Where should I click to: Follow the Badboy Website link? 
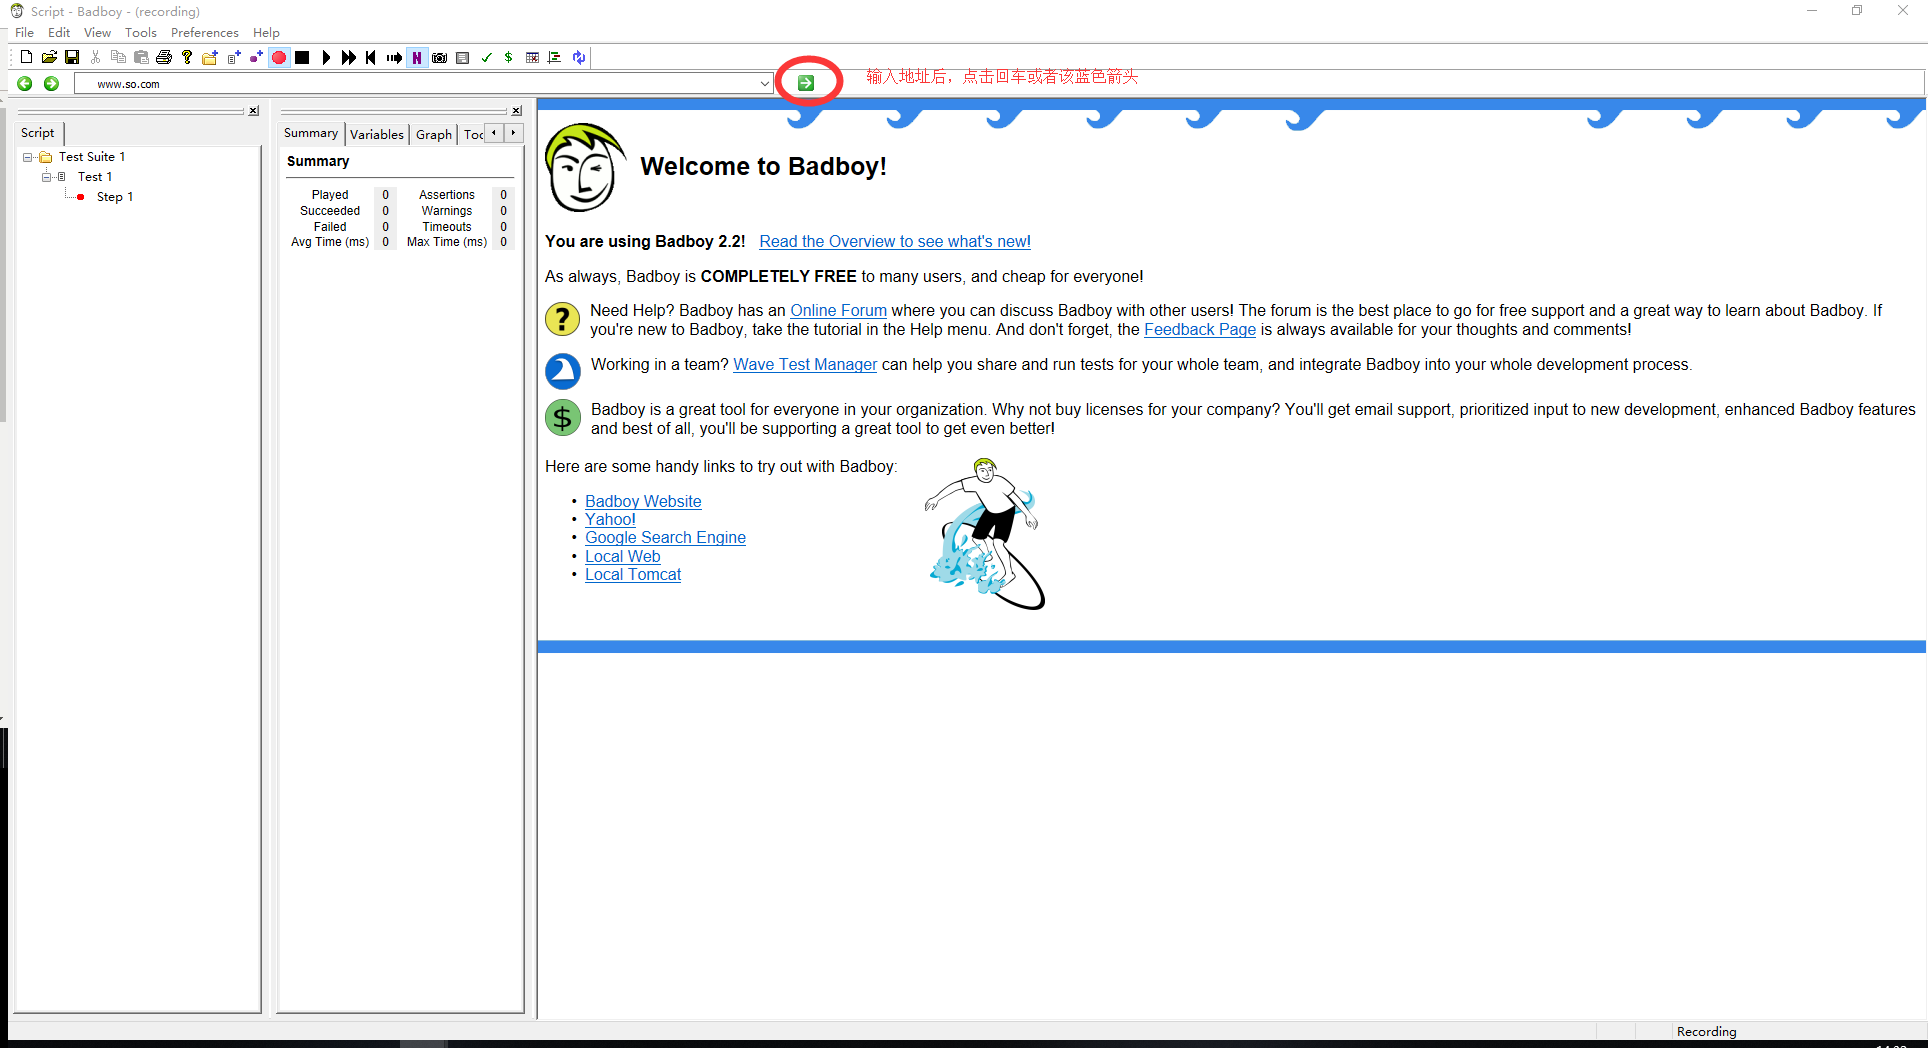point(643,501)
